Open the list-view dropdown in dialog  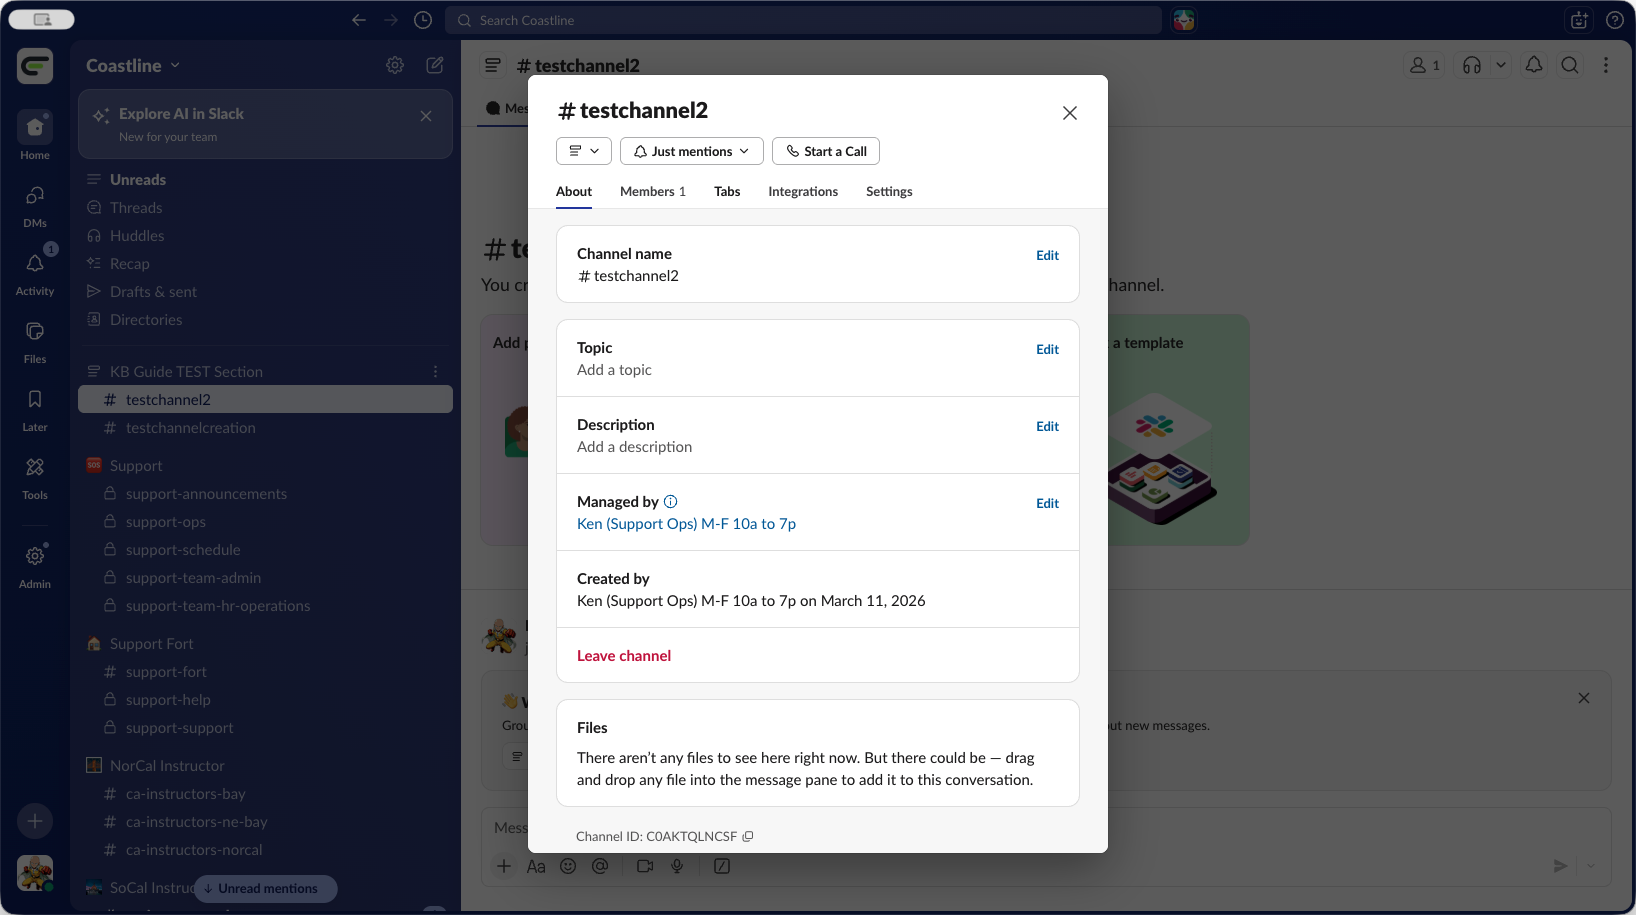tap(584, 151)
